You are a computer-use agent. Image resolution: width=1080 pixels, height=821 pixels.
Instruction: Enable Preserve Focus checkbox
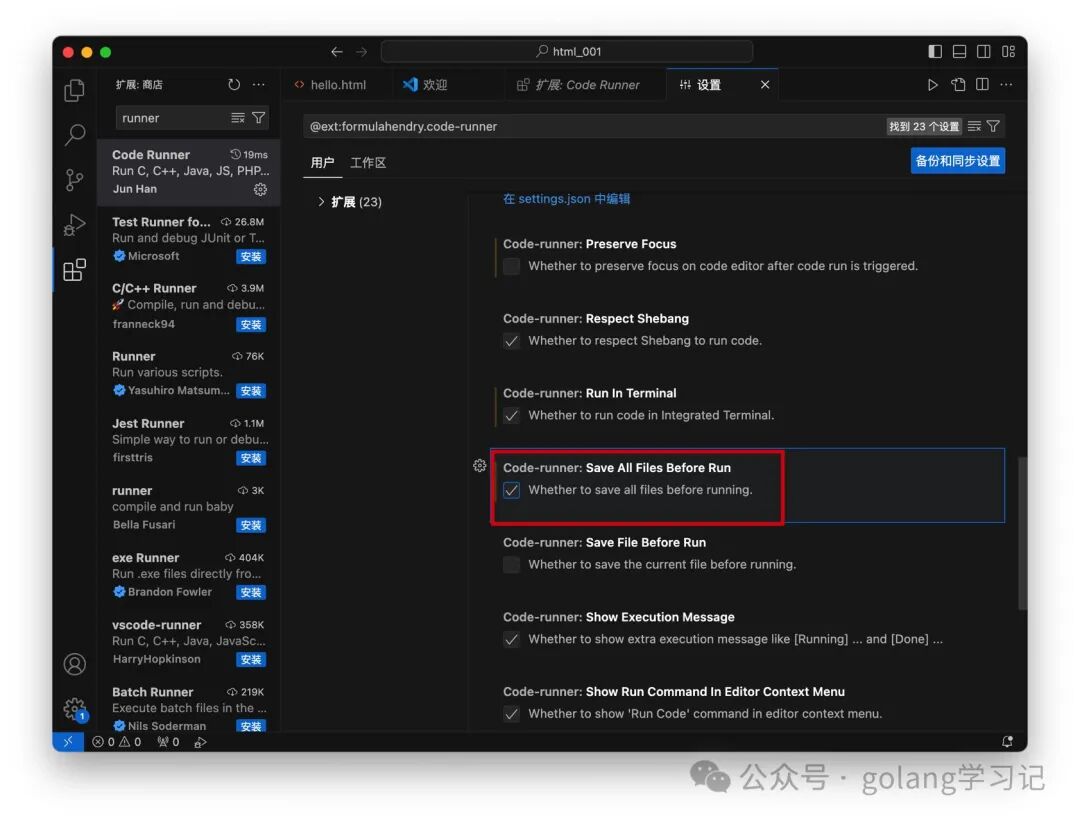tap(512, 267)
